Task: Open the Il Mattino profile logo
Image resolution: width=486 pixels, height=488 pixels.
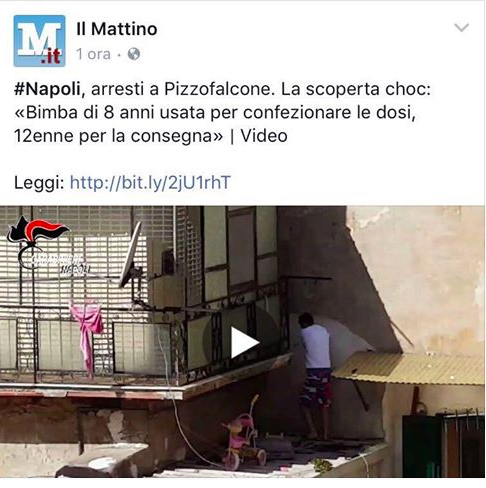Action: point(39,41)
